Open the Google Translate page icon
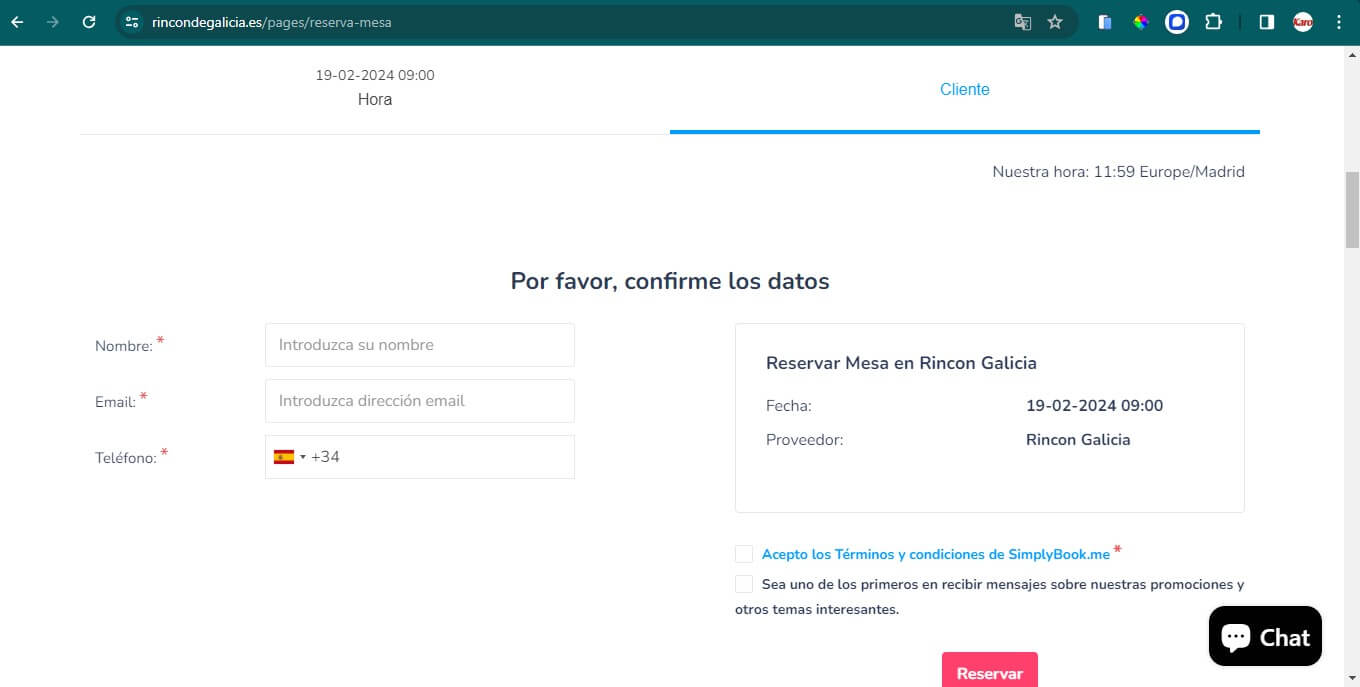The height and width of the screenshot is (687, 1360). click(1022, 22)
